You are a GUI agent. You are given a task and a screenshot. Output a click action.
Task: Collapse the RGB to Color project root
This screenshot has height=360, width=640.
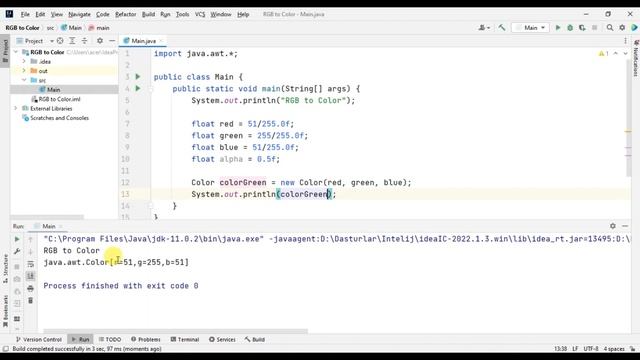click(x=16, y=52)
